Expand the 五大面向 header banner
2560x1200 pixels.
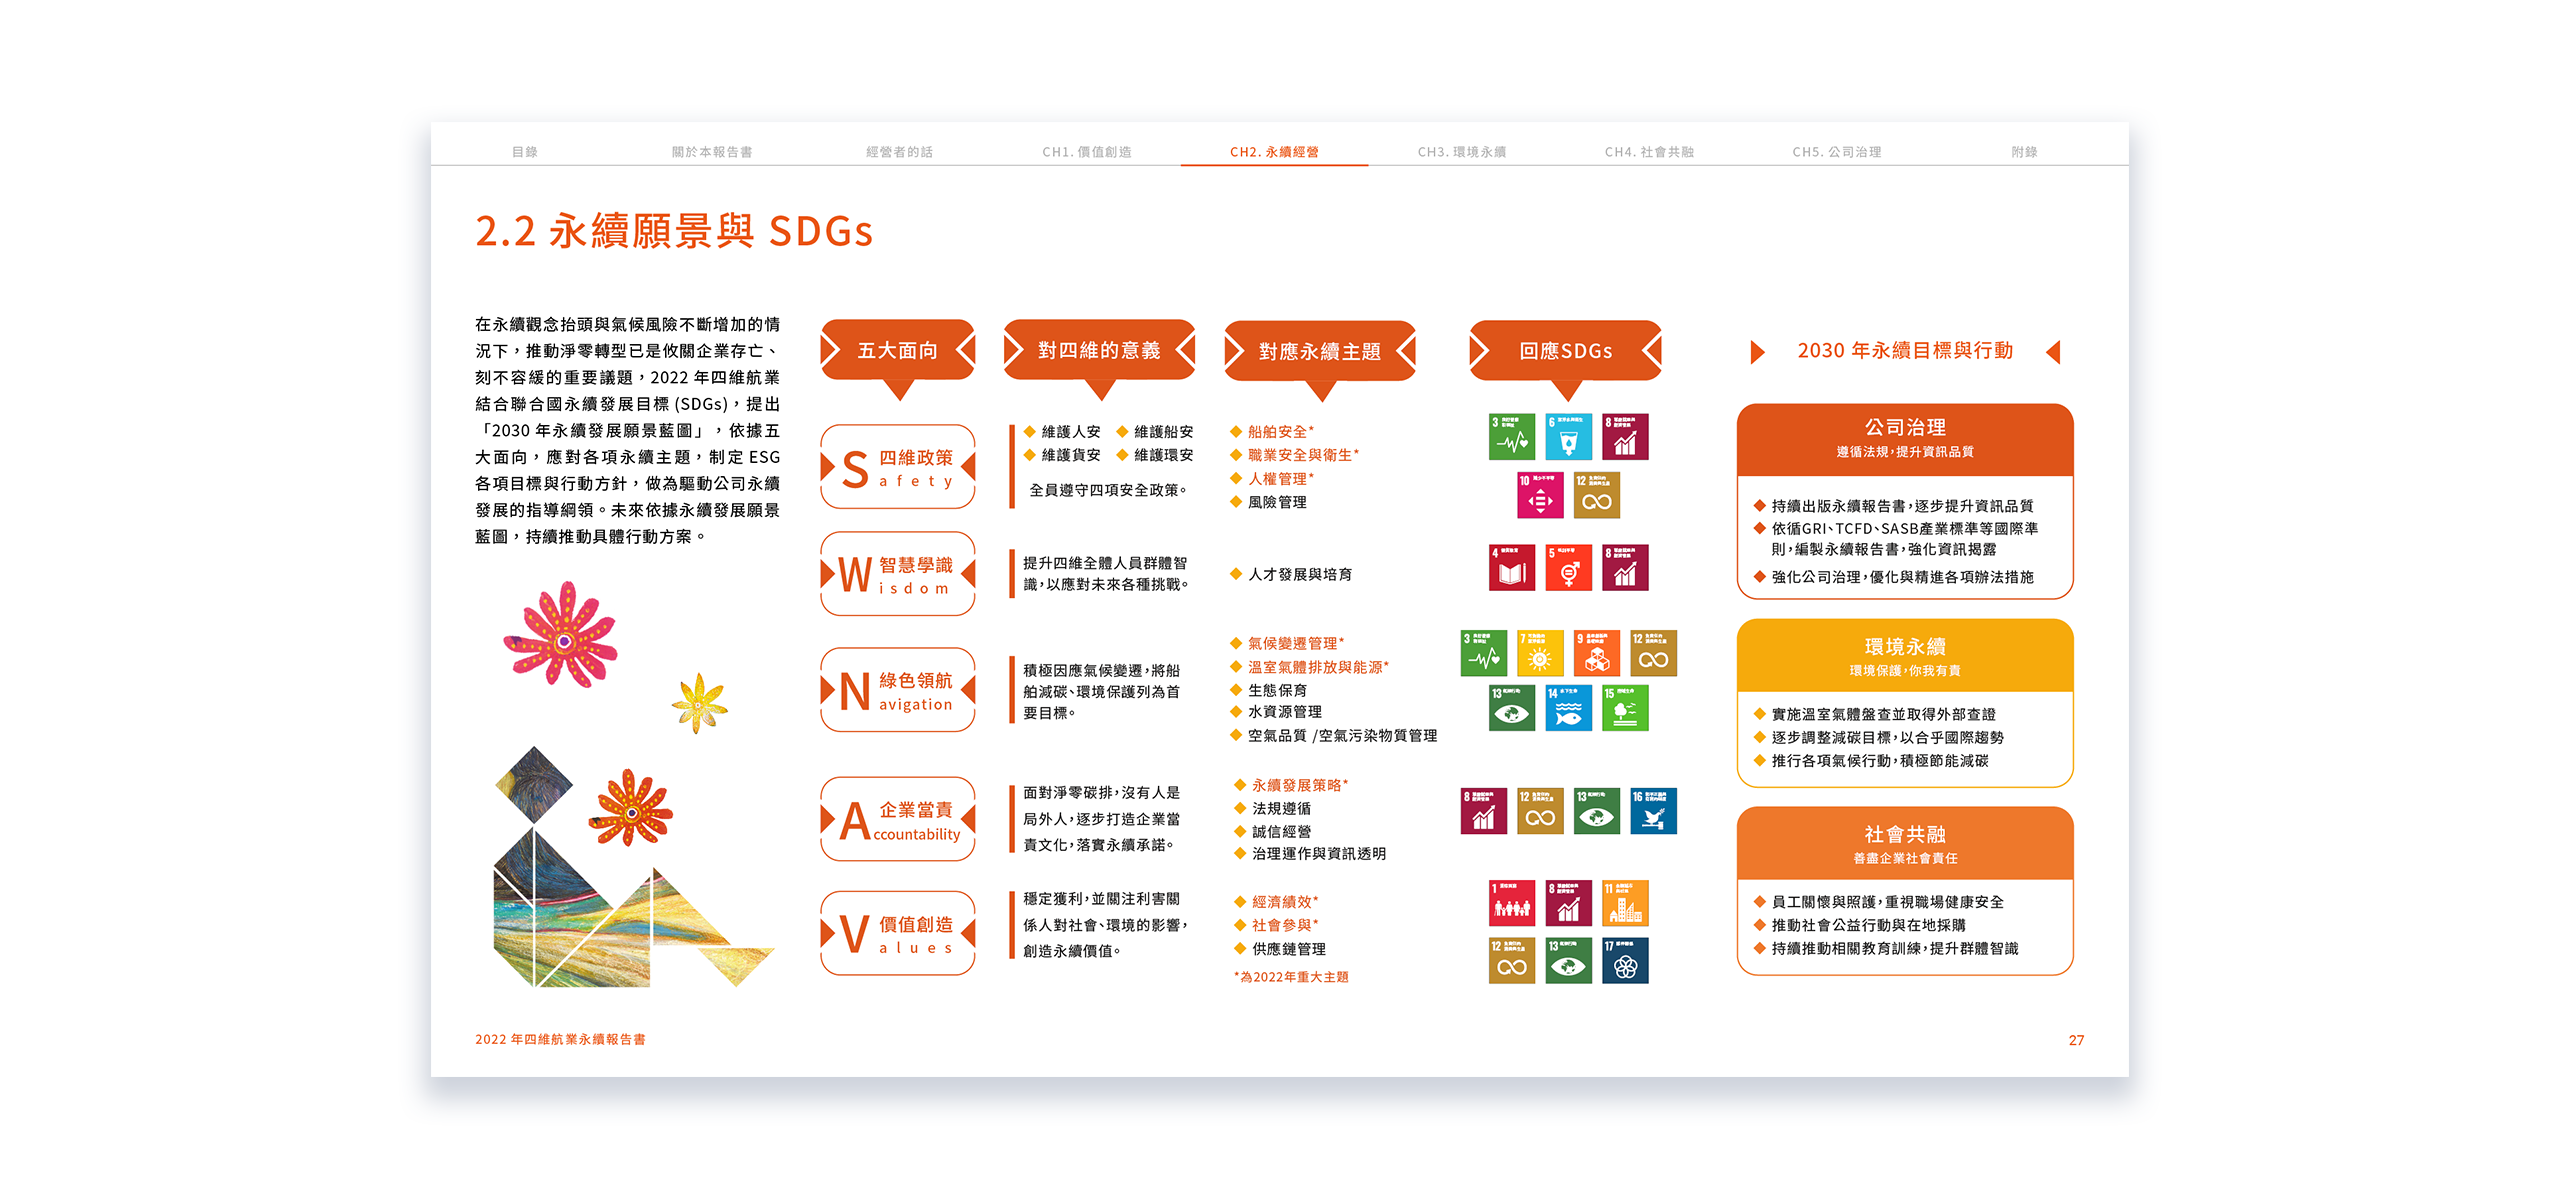click(897, 351)
